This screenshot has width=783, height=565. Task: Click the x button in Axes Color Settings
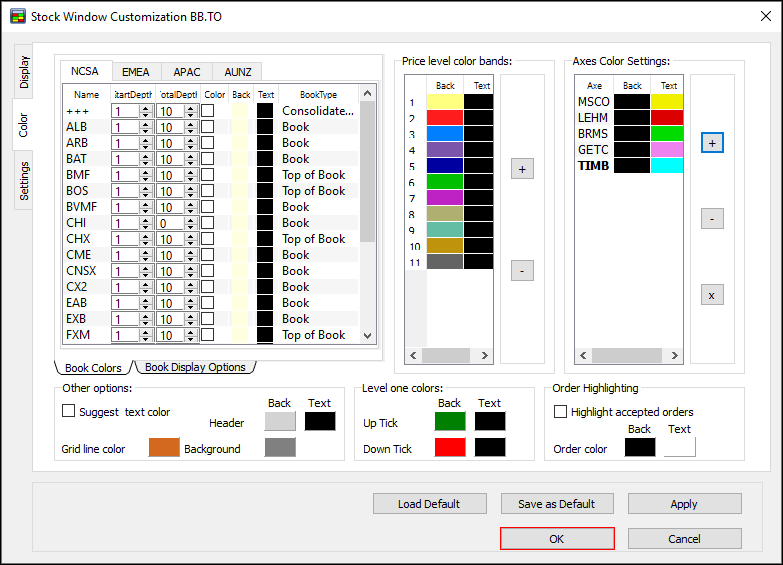pyautogui.click(x=712, y=295)
